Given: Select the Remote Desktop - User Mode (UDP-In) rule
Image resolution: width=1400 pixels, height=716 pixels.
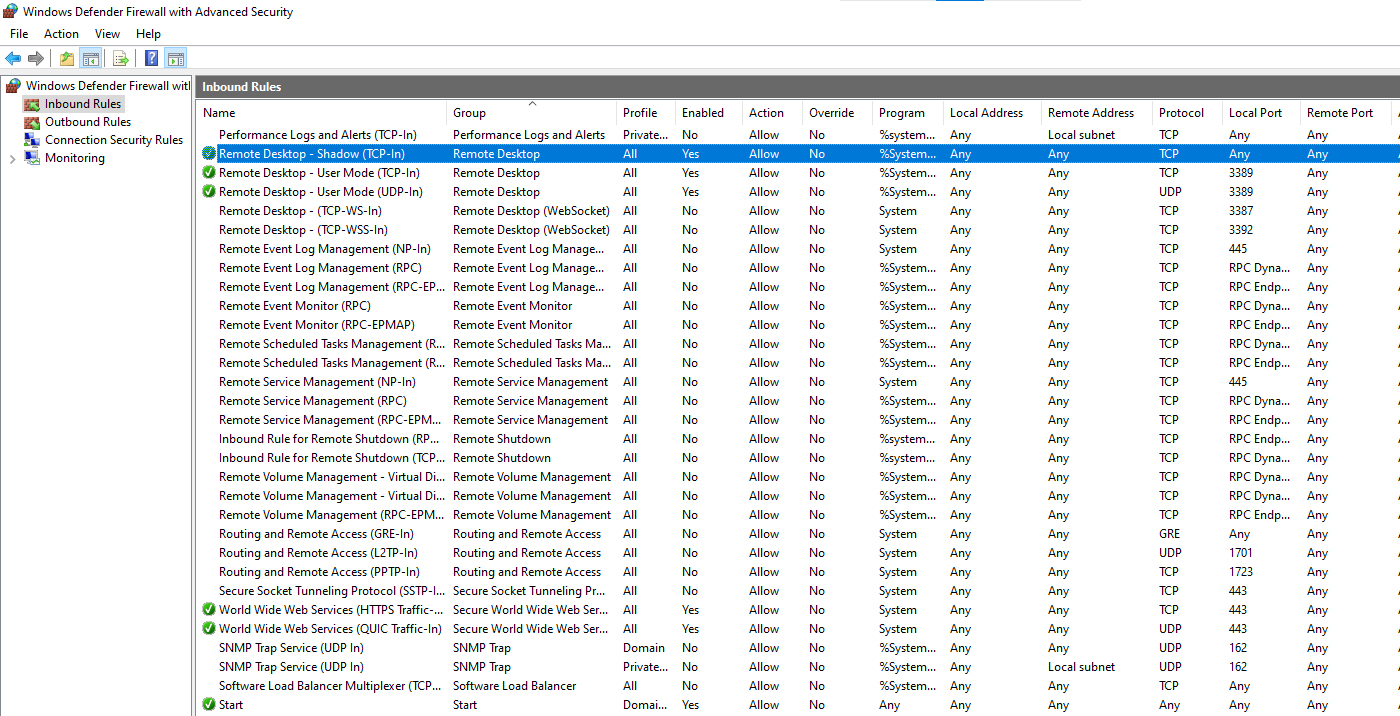Looking at the screenshot, I should (320, 192).
